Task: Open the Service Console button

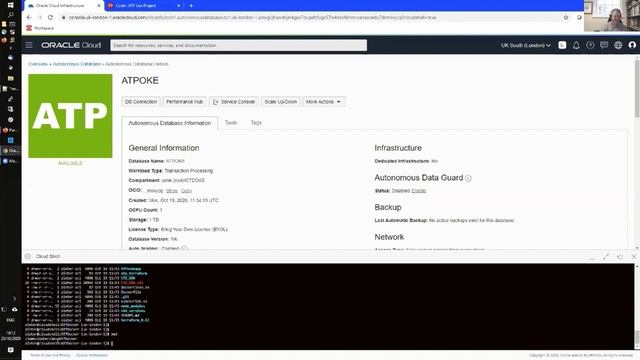Action: click(x=234, y=102)
